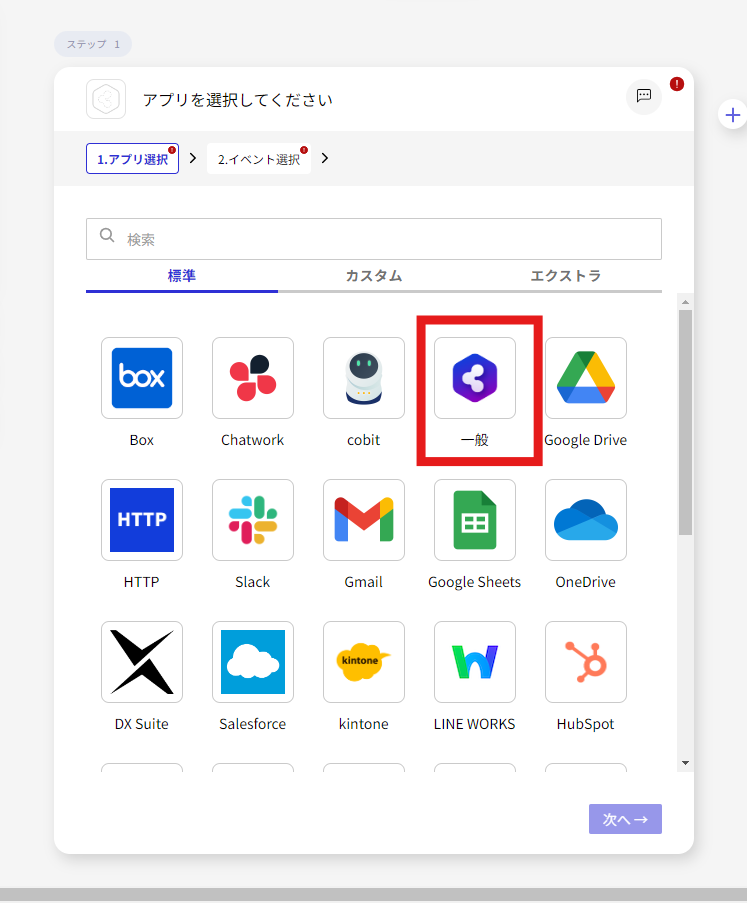
Task: Switch to the 標準 tab
Action: pyautogui.click(x=182, y=276)
